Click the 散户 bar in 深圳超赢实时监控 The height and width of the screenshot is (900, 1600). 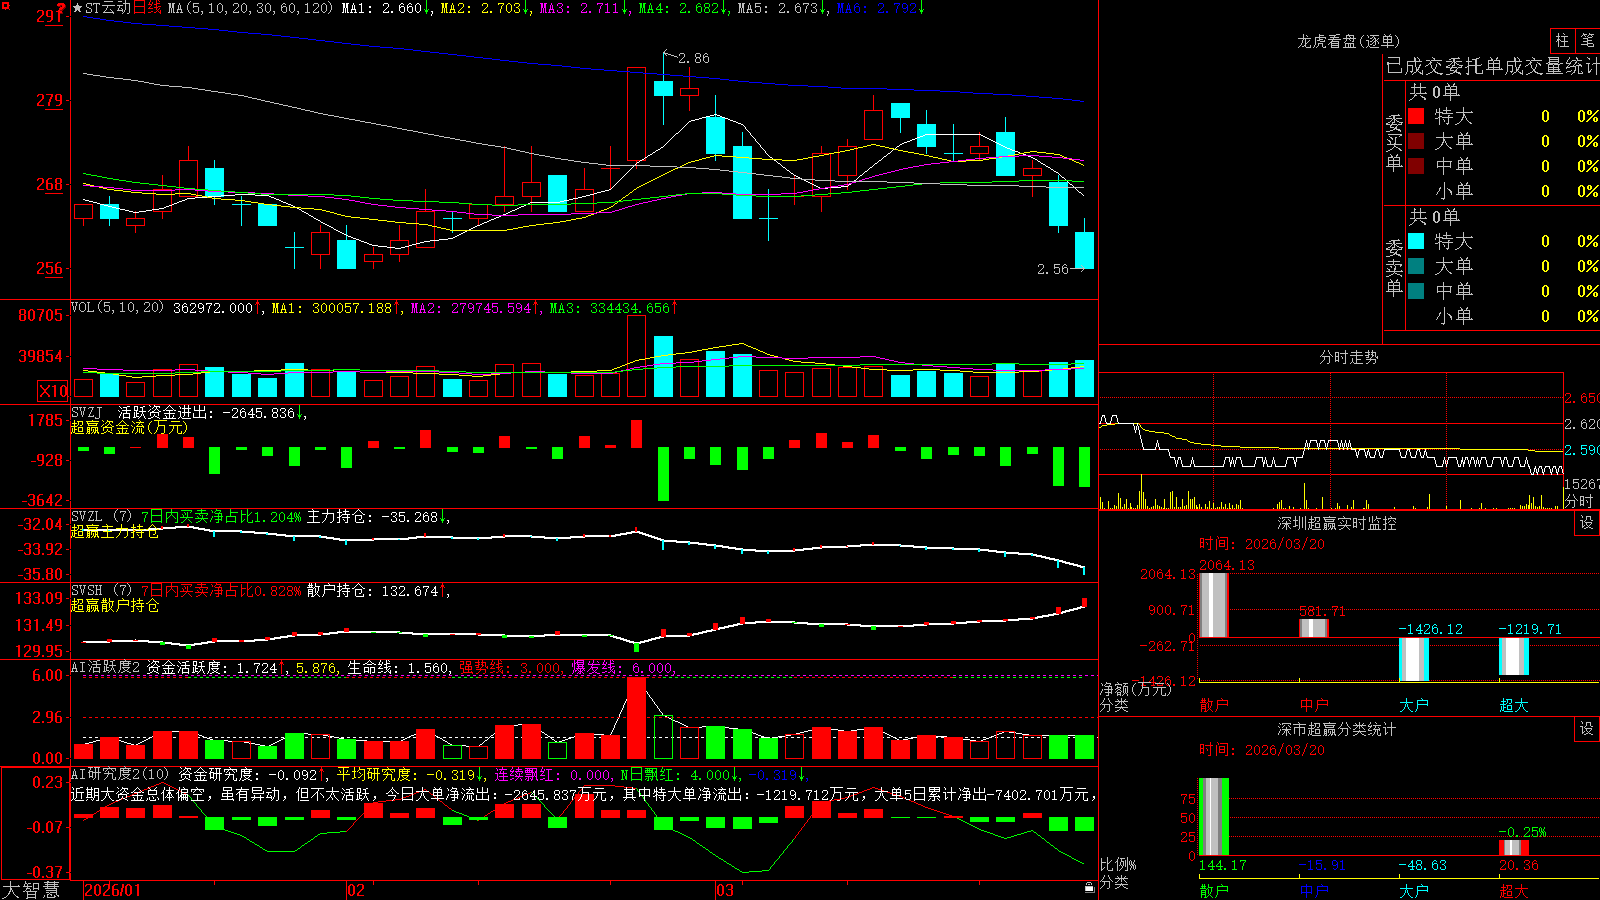click(x=1214, y=605)
